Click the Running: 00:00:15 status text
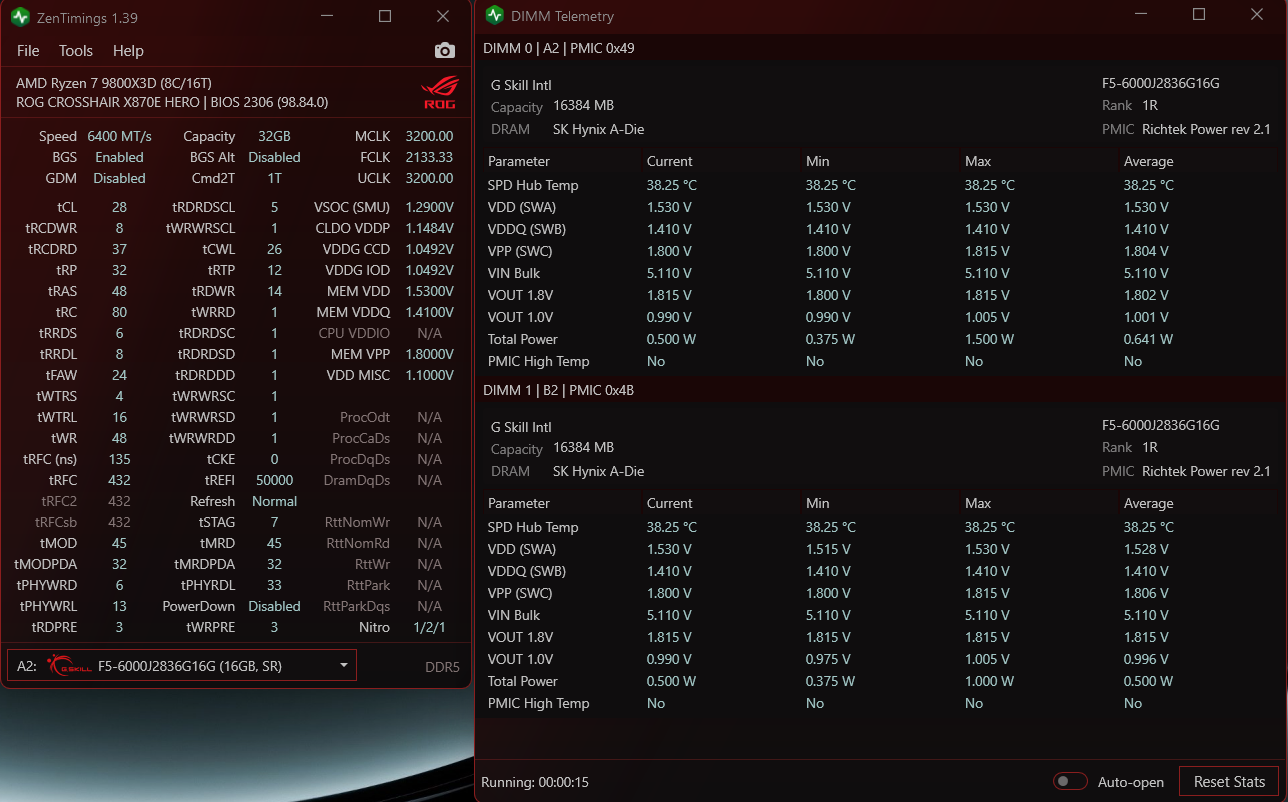The height and width of the screenshot is (802, 1288). [x=535, y=782]
